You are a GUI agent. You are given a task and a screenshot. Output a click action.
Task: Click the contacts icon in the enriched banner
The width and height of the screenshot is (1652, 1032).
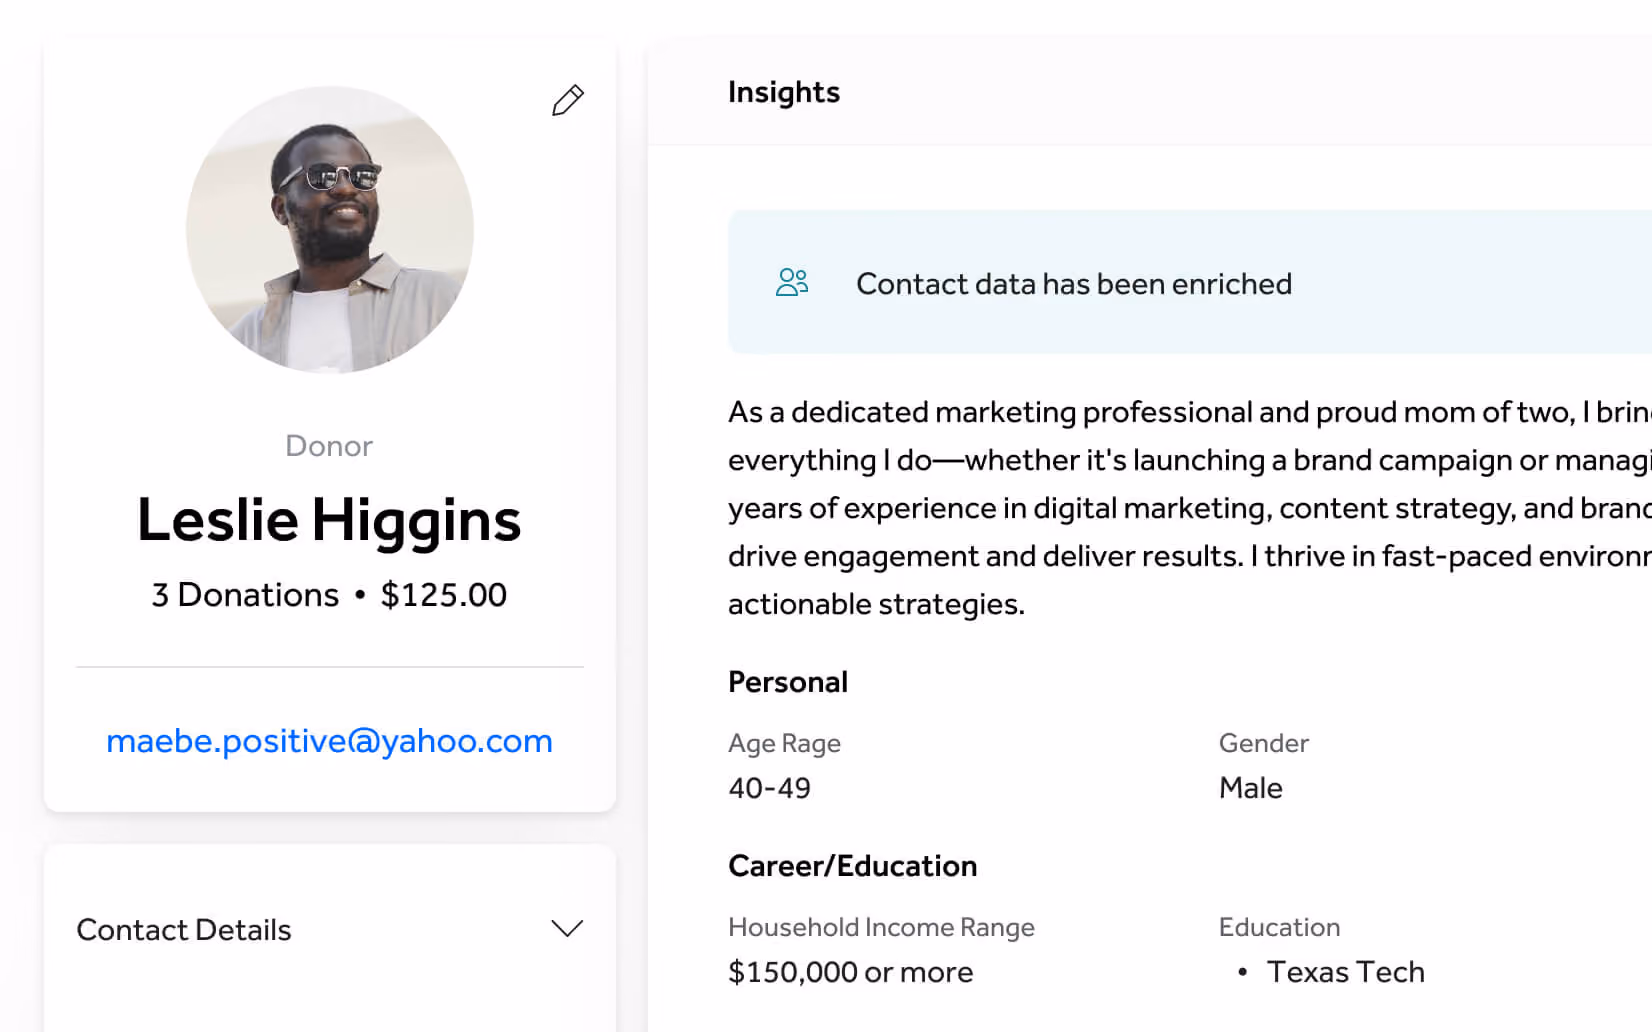(792, 282)
